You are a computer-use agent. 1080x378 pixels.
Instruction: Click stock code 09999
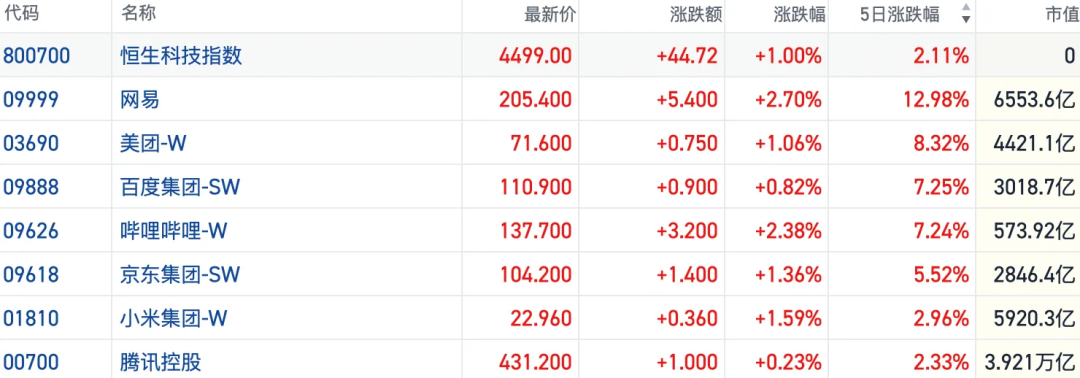pyautogui.click(x=31, y=100)
